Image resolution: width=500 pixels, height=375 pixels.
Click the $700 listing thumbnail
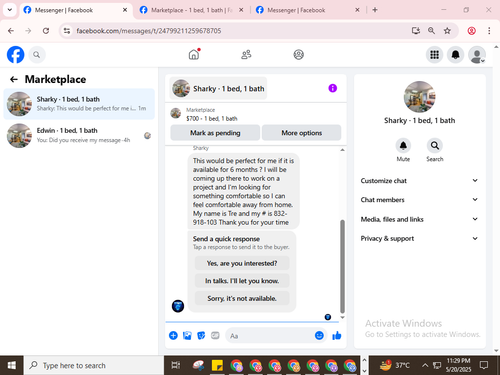pyautogui.click(x=176, y=113)
